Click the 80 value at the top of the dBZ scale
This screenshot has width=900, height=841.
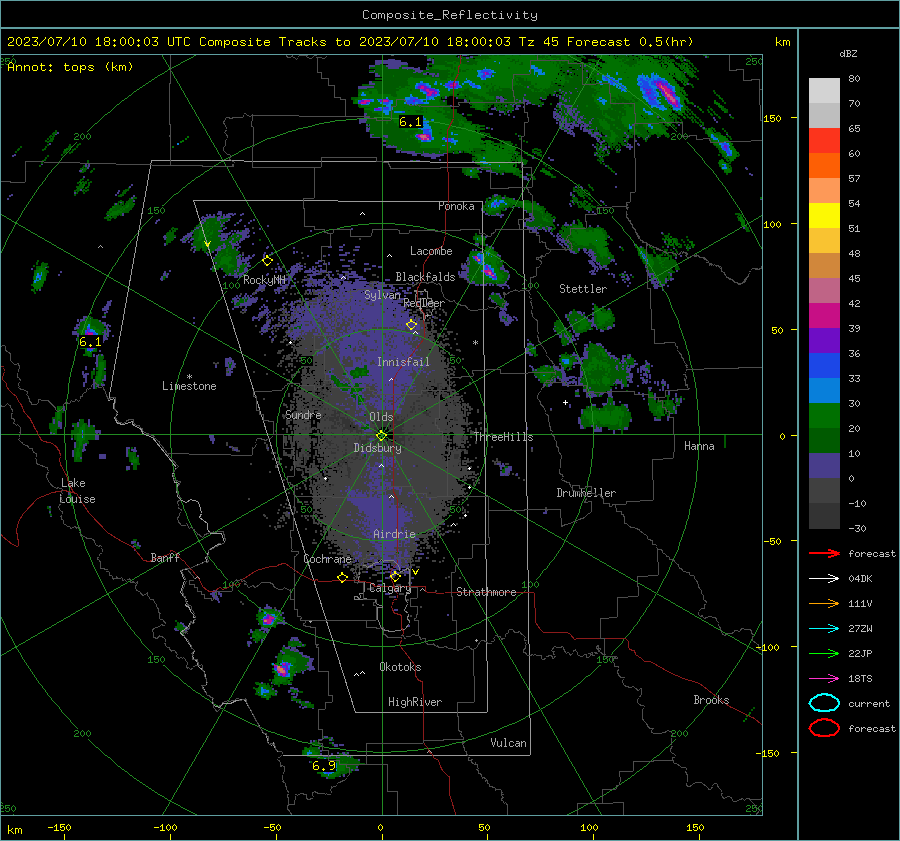pyautogui.click(x=854, y=79)
